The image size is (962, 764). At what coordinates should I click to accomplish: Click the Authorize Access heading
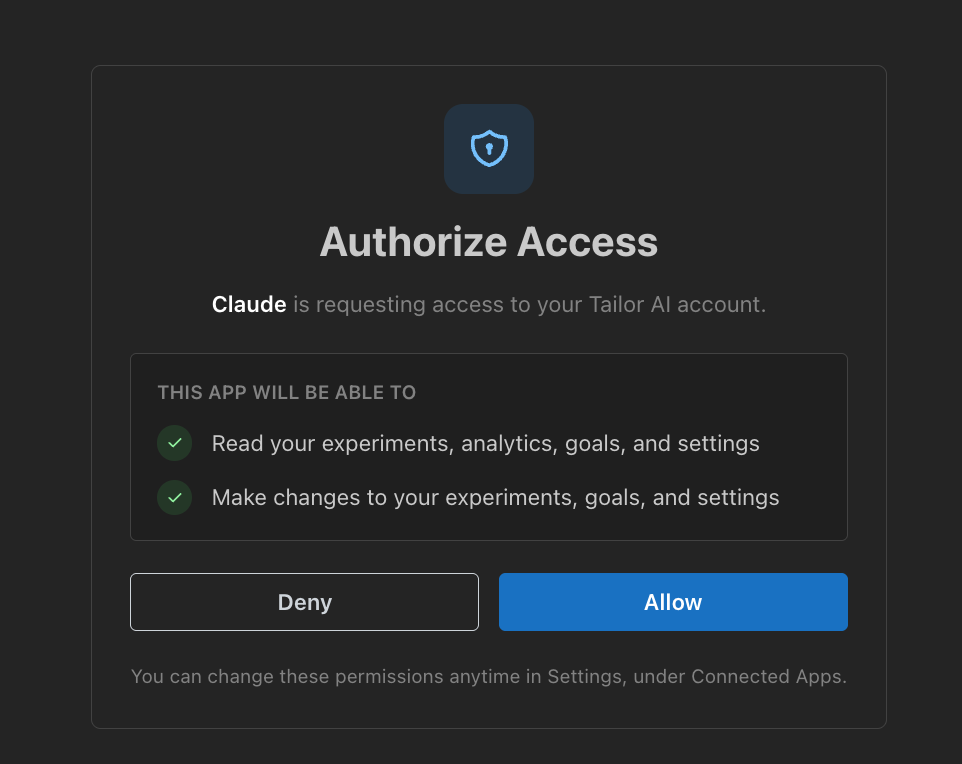click(489, 242)
